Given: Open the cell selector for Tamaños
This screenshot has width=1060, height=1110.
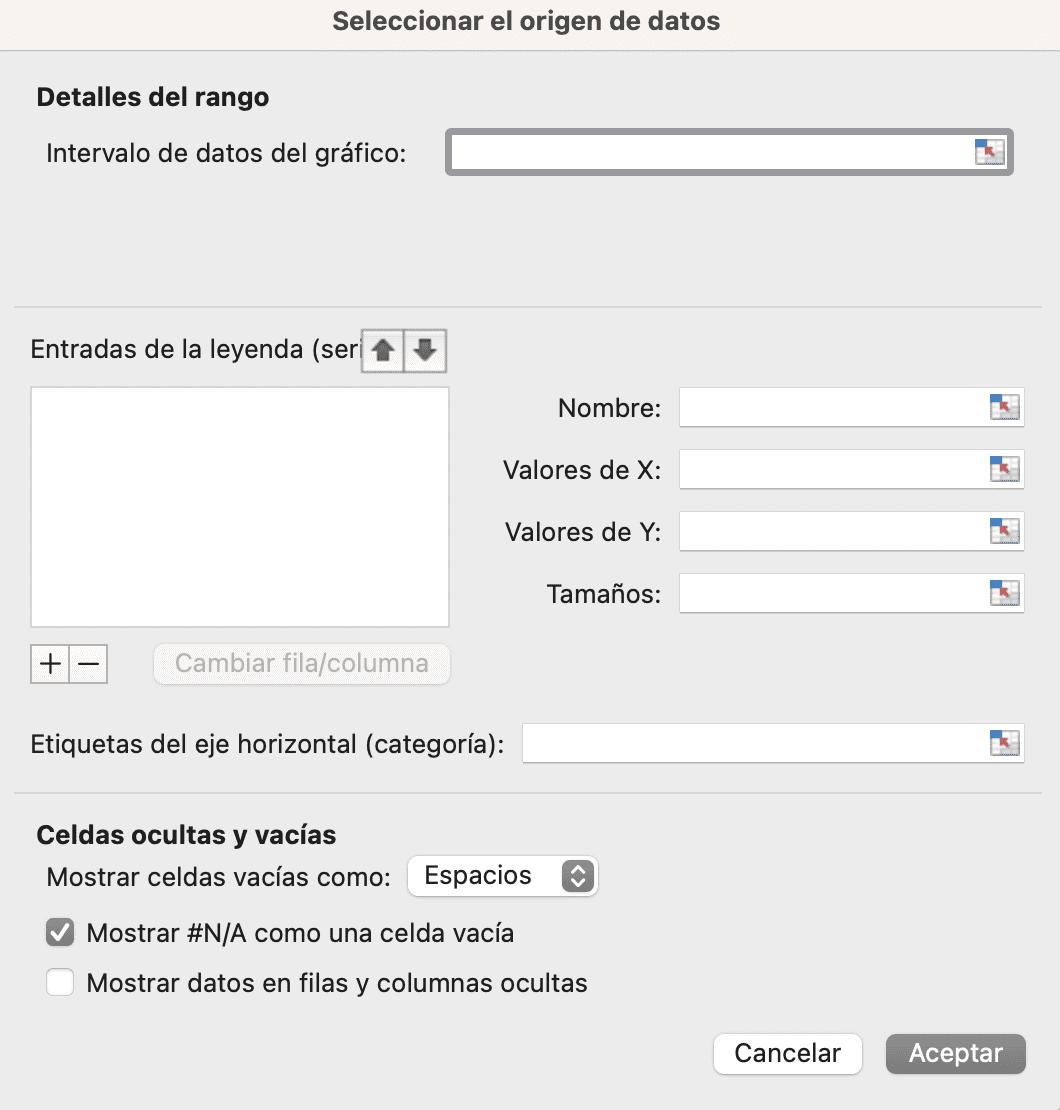Looking at the screenshot, I should (1003, 592).
